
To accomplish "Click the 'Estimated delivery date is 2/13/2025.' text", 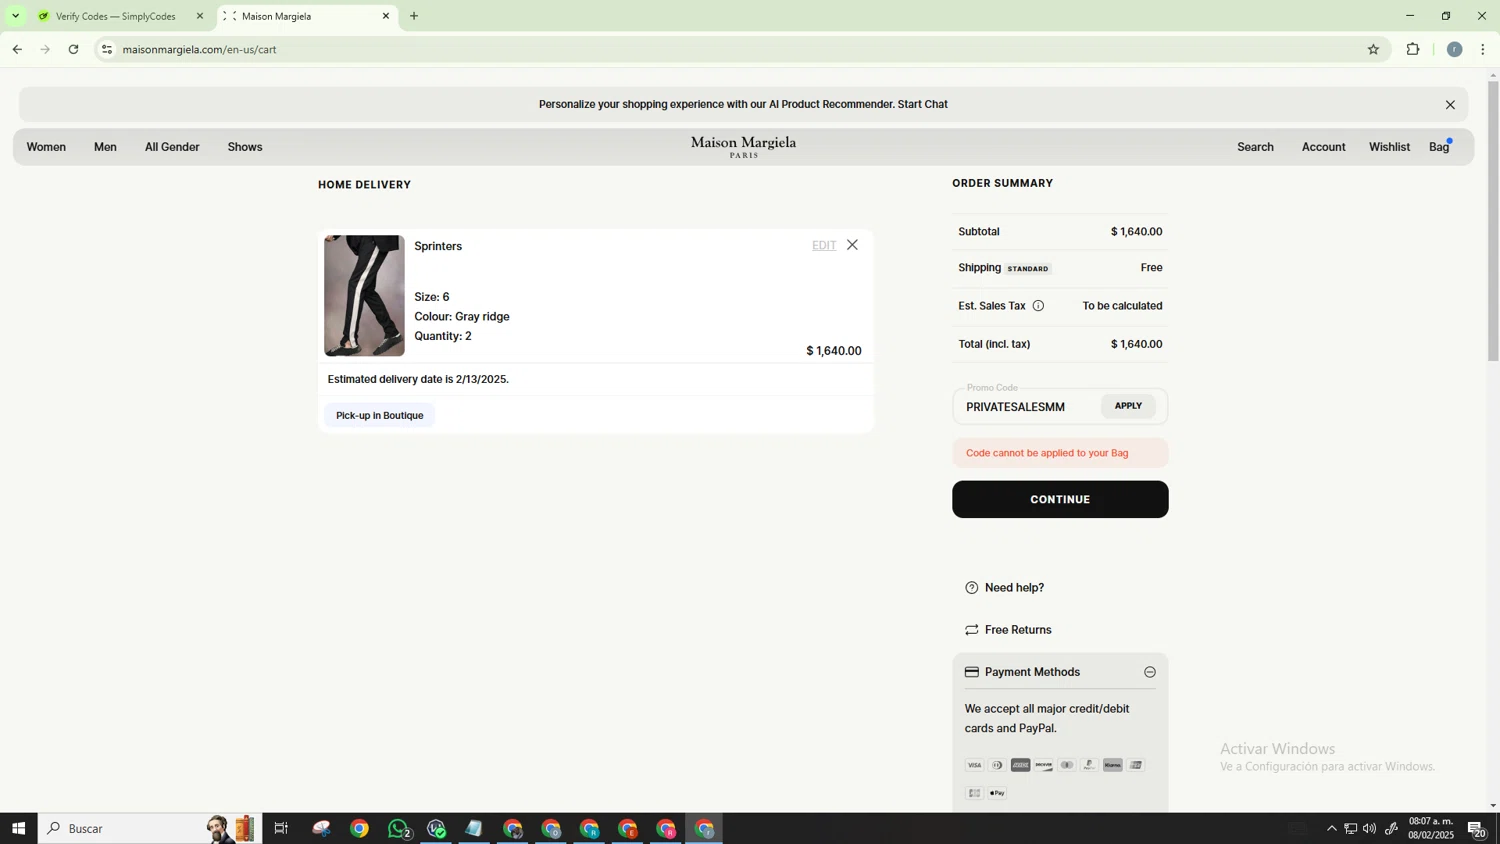I will [418, 379].
